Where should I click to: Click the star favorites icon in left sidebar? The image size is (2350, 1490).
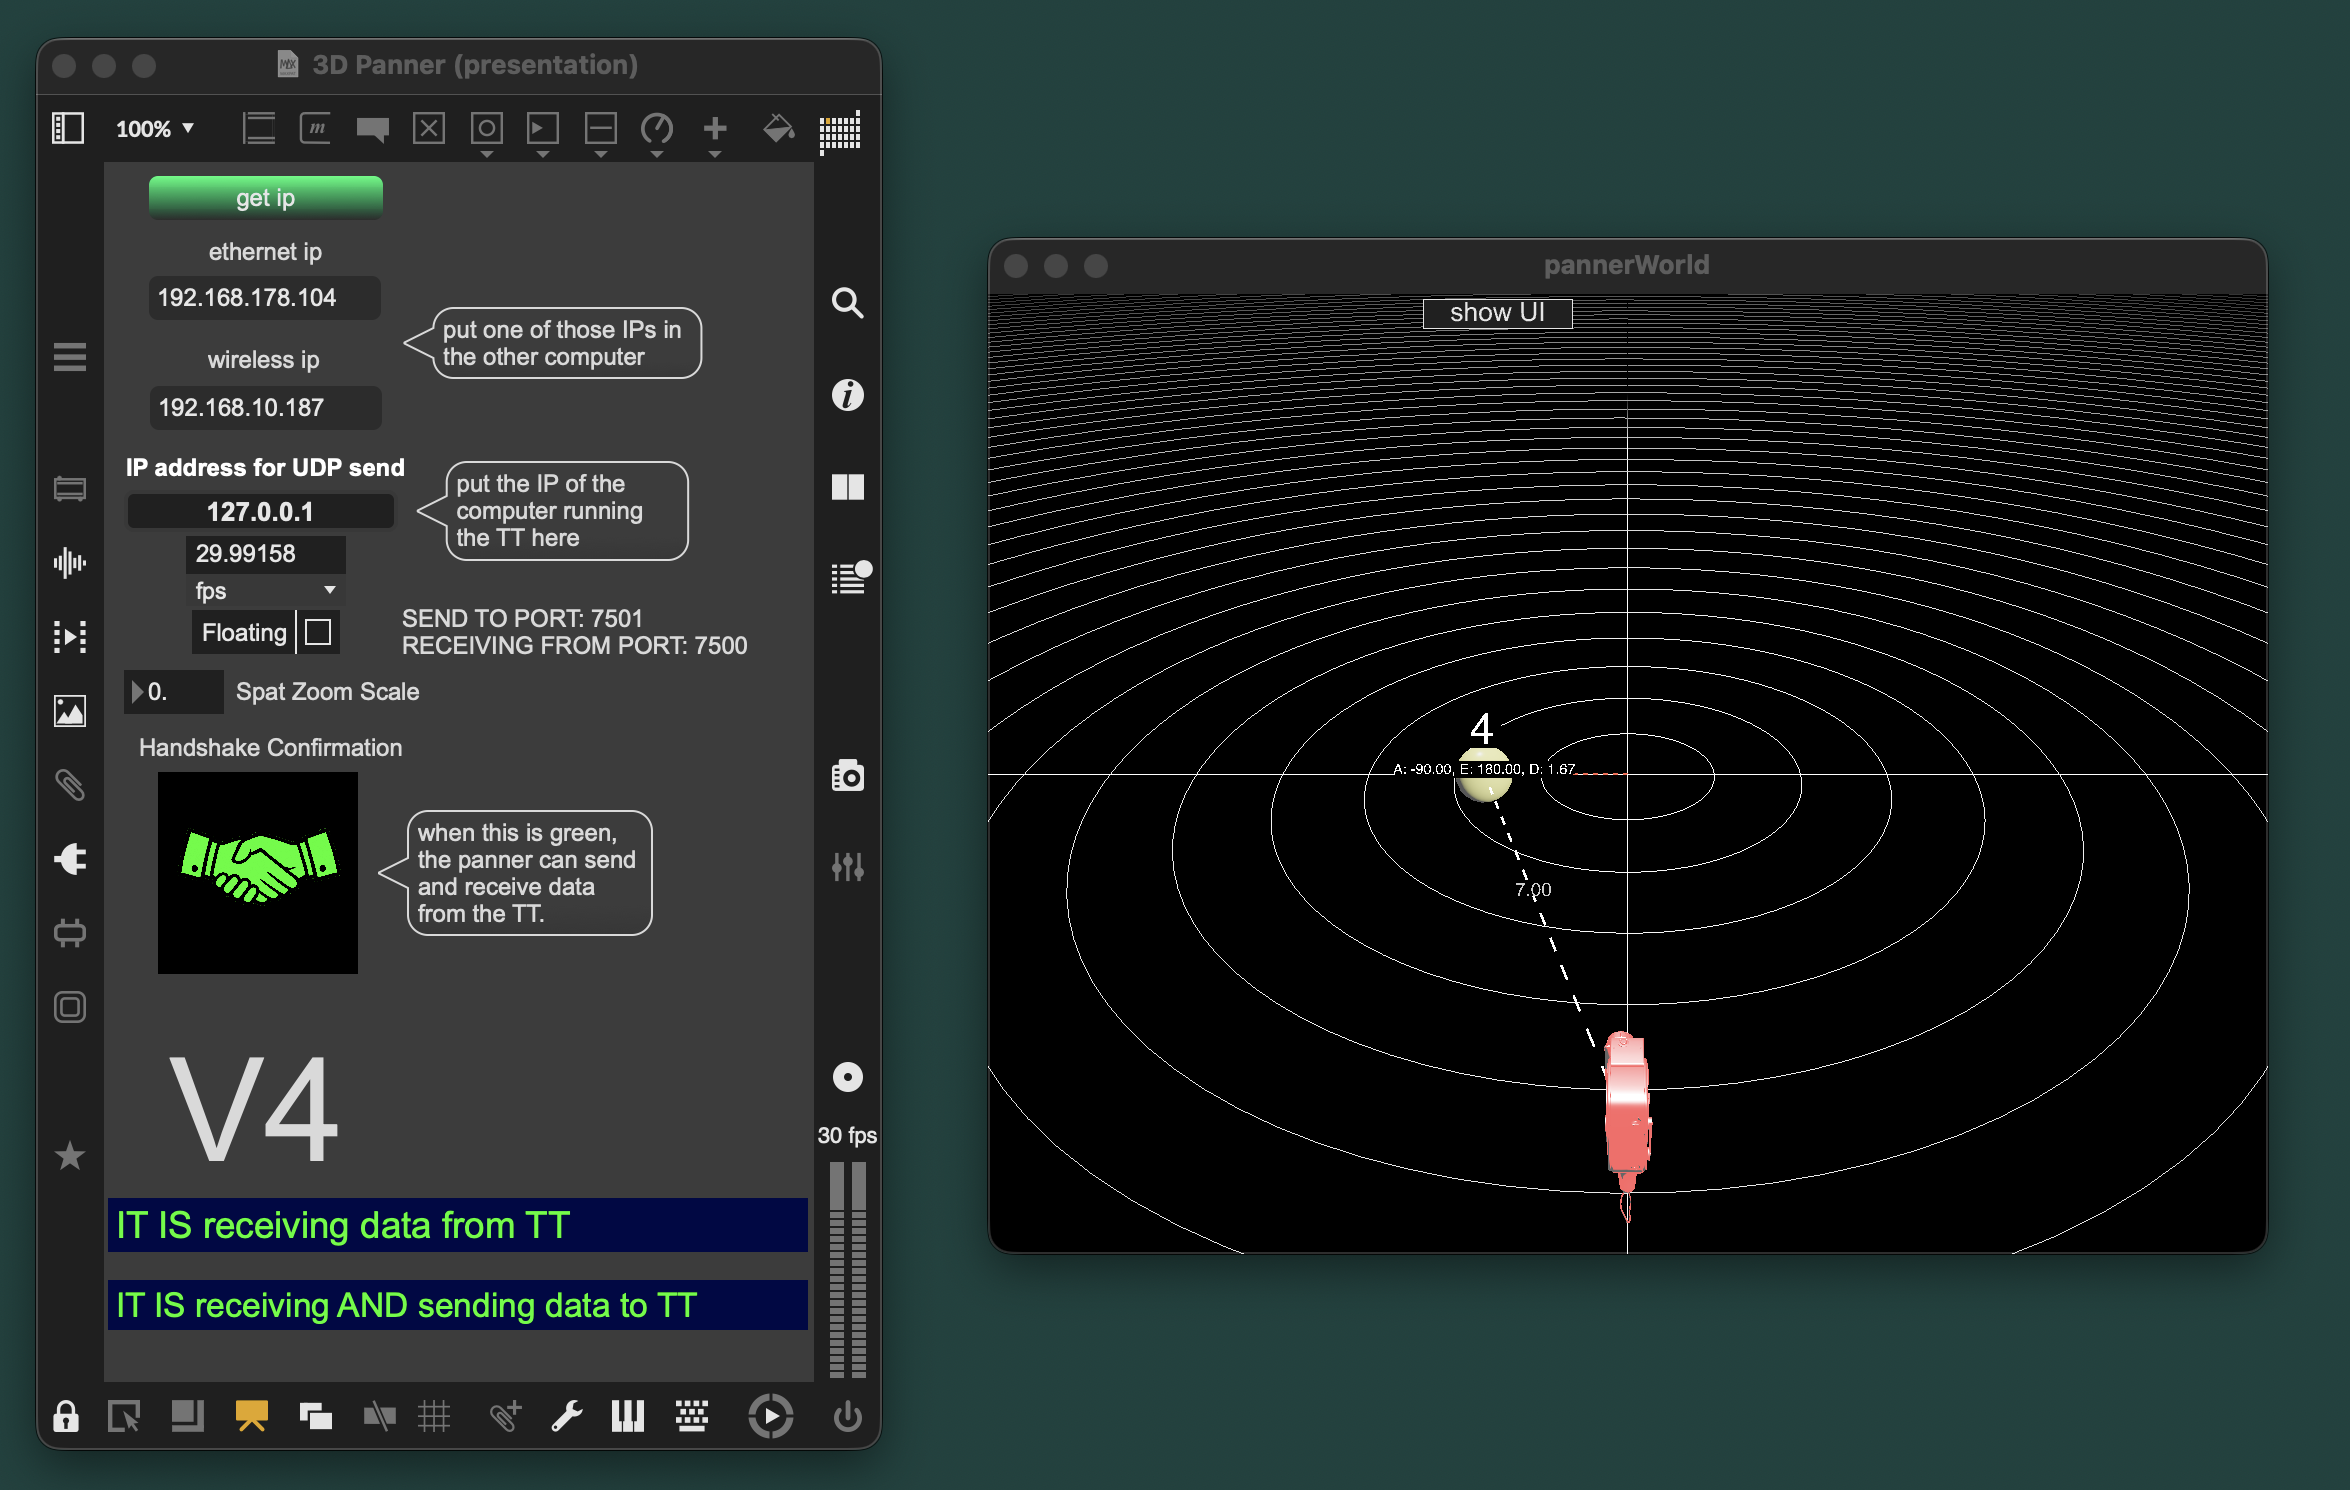pyautogui.click(x=70, y=1156)
